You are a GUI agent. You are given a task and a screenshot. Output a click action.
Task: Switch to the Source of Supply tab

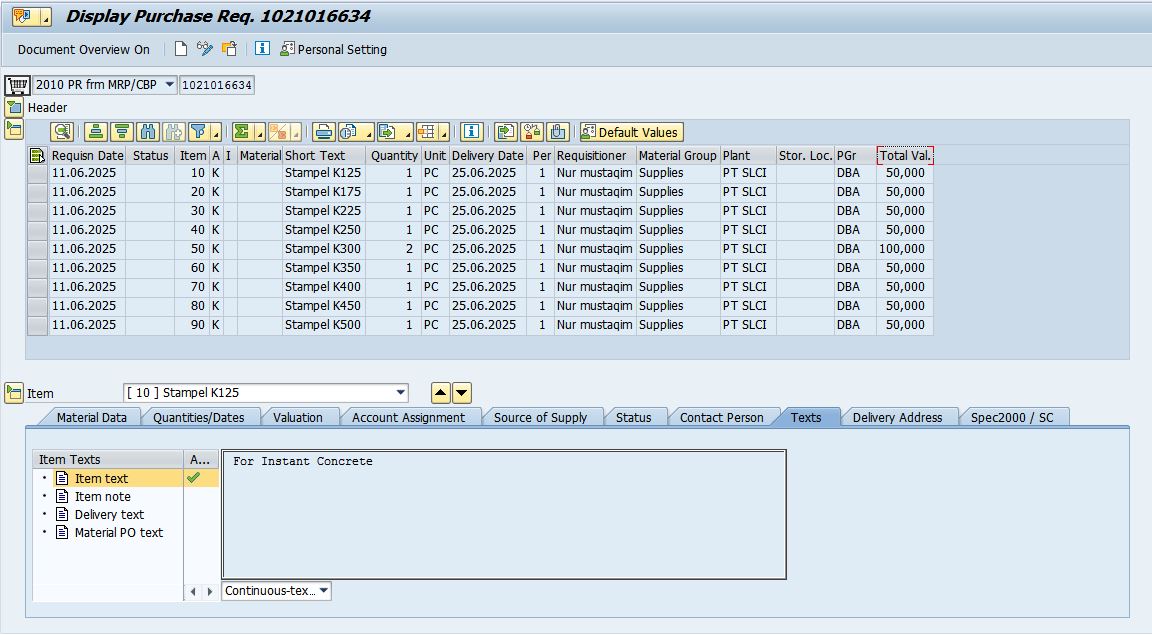pos(540,417)
